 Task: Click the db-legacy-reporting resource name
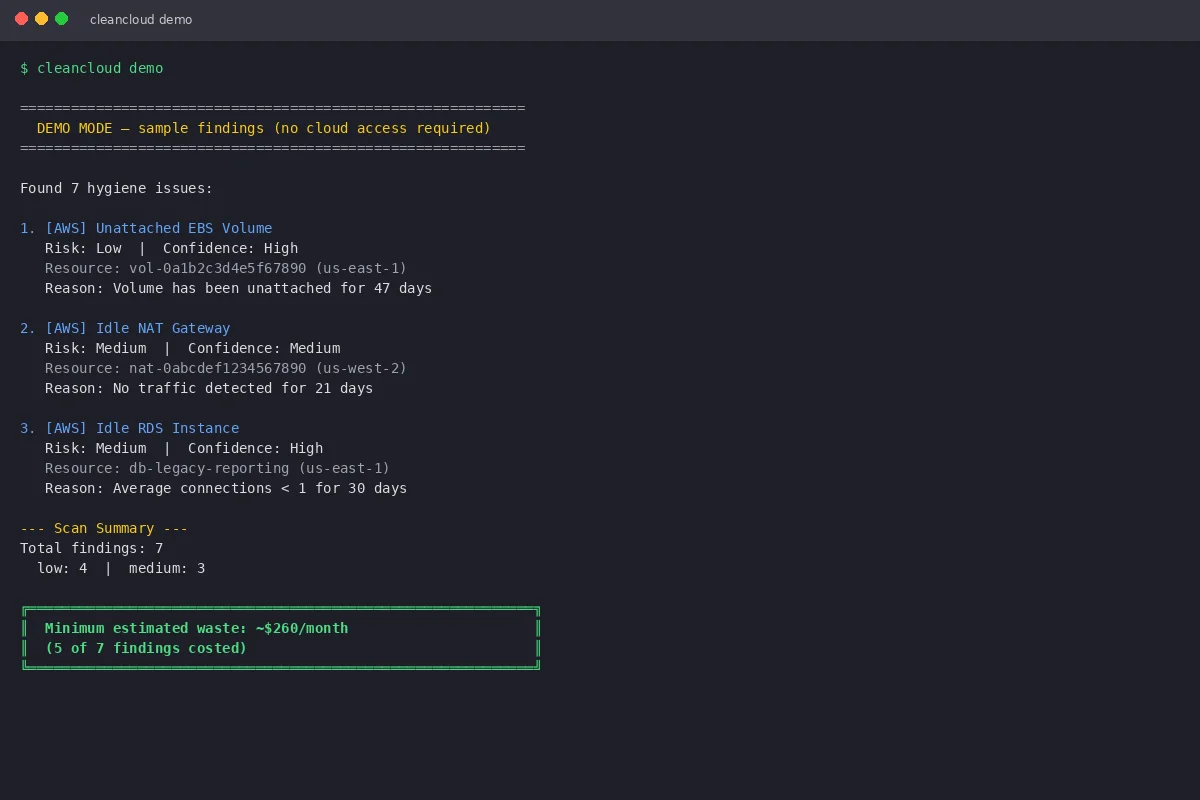coord(207,468)
